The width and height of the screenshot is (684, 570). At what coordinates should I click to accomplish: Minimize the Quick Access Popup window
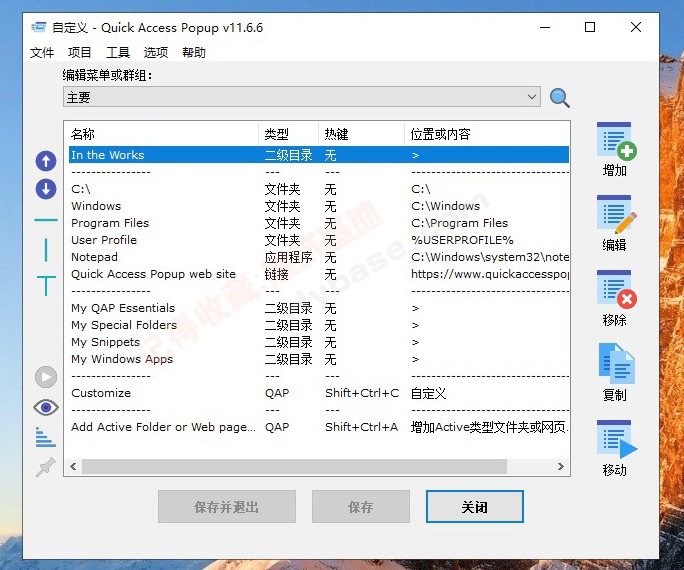point(545,27)
